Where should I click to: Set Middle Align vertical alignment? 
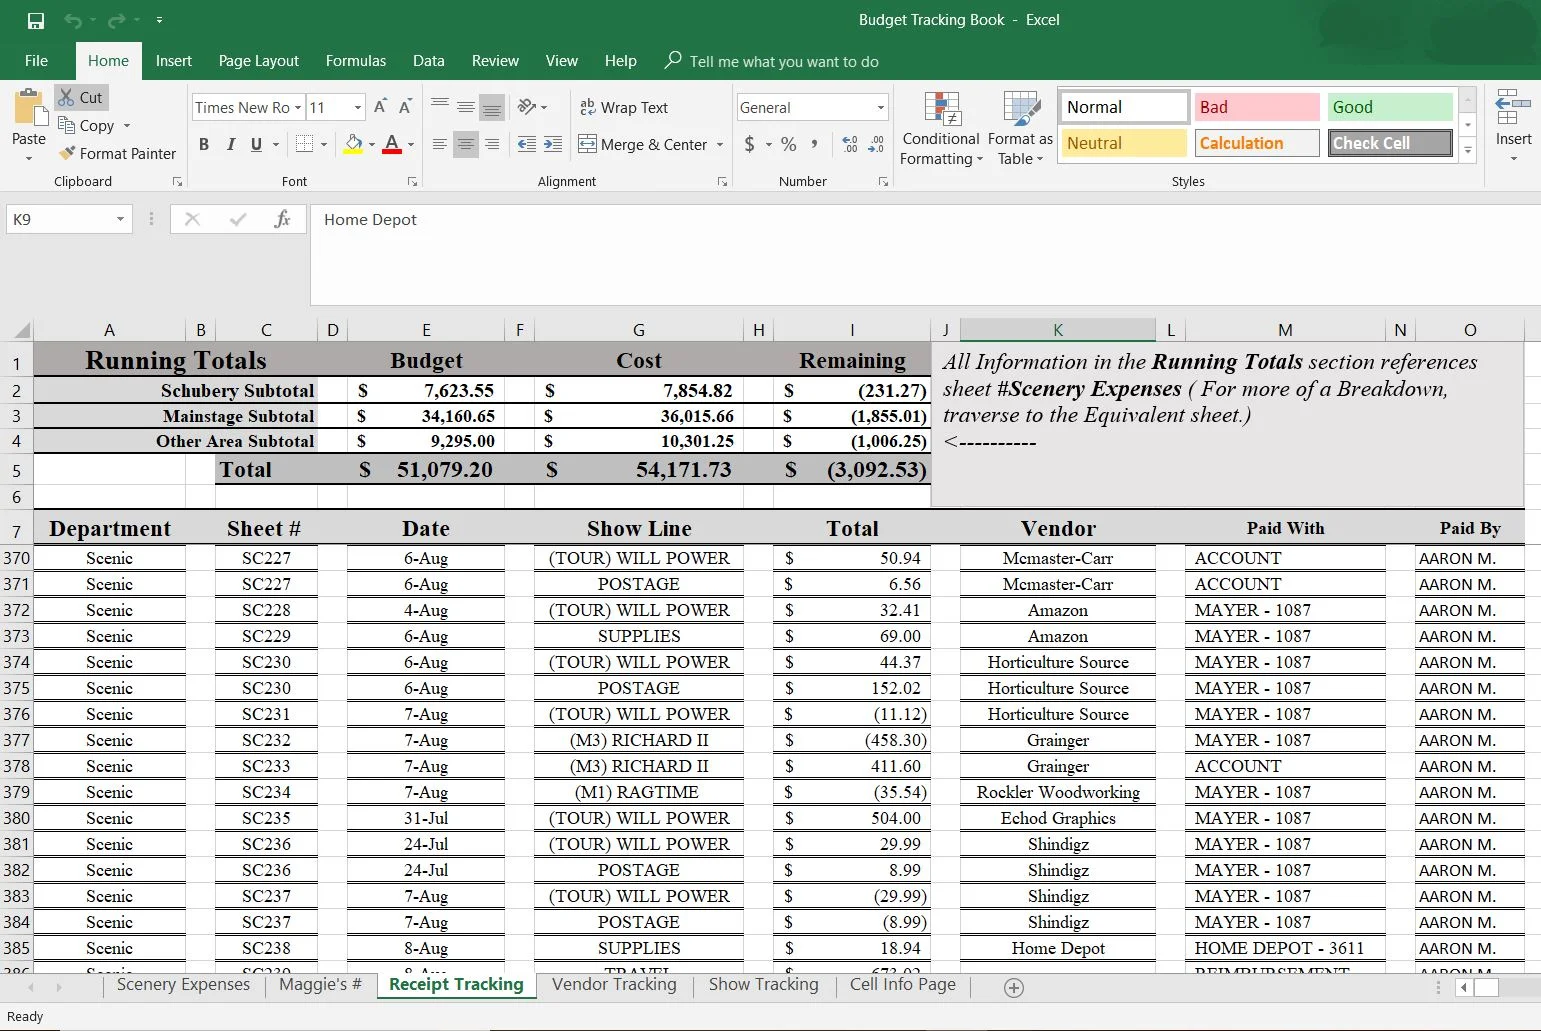pos(465,107)
